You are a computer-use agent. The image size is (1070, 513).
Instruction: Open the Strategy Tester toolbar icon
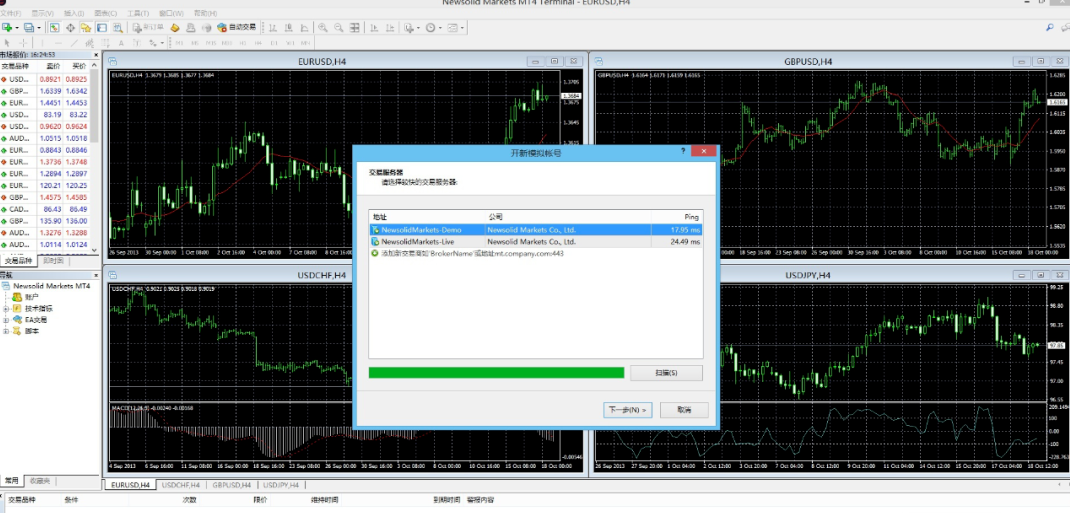point(117,27)
